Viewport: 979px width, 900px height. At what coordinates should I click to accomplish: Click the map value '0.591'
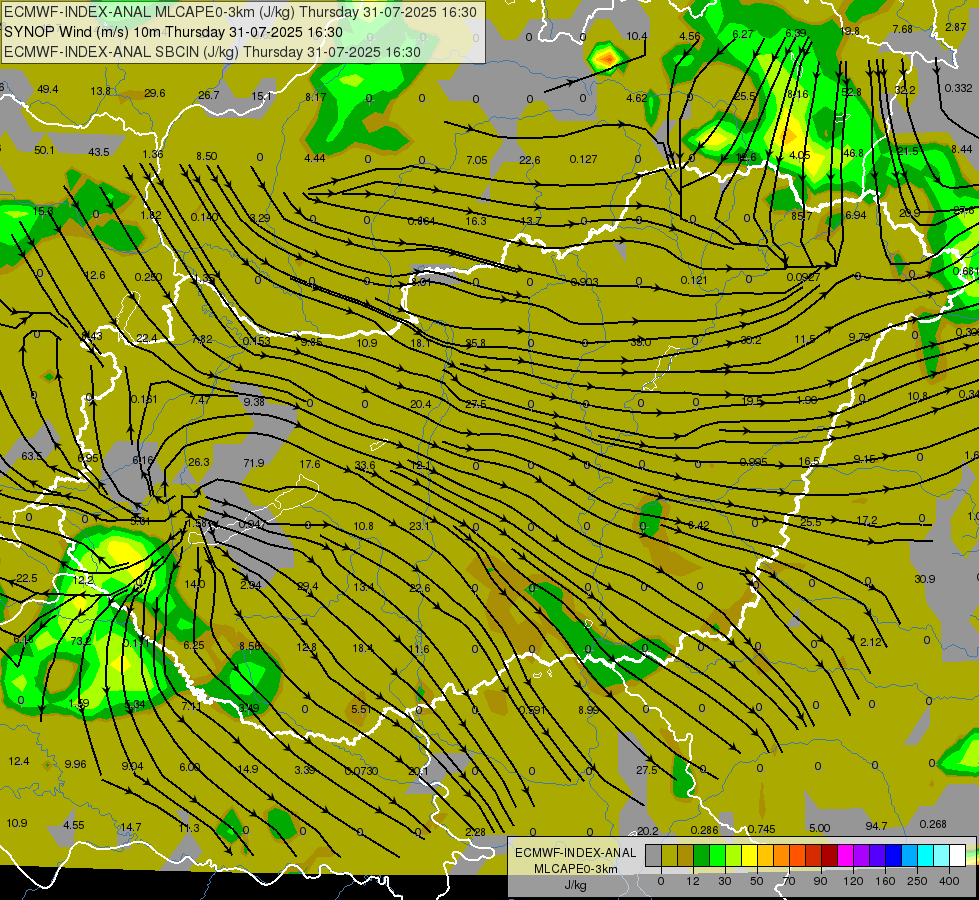[532, 710]
